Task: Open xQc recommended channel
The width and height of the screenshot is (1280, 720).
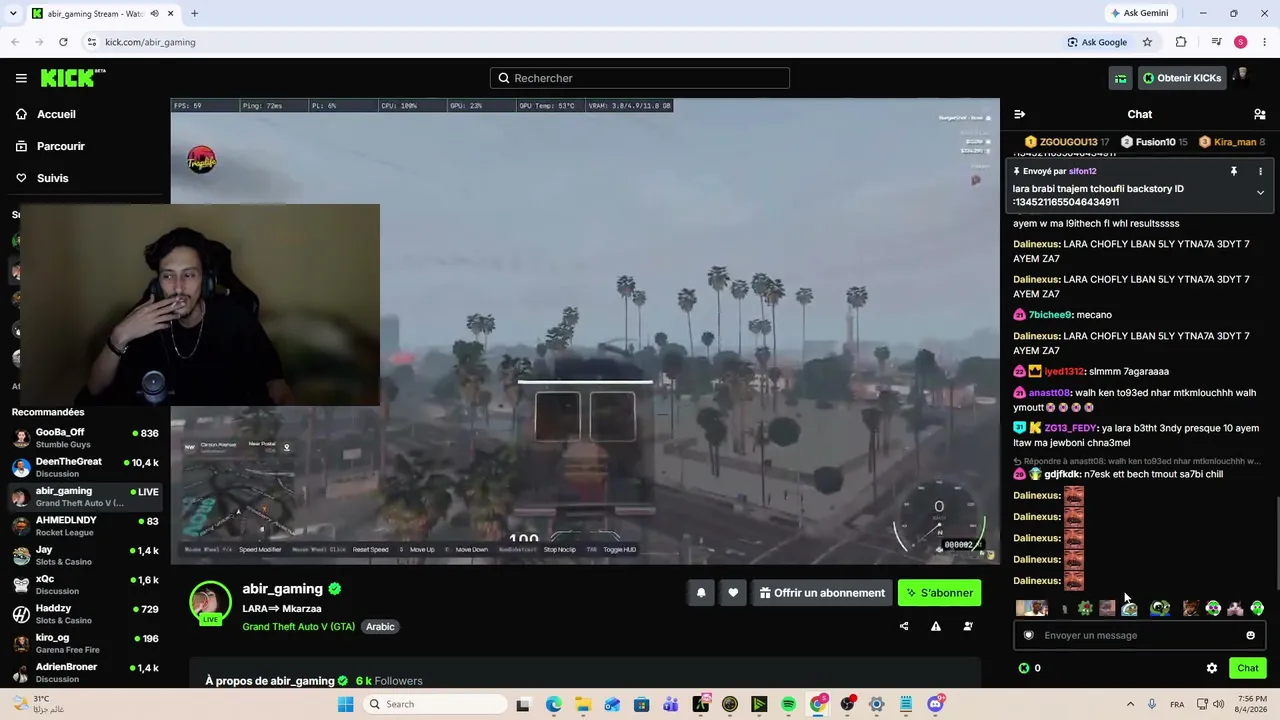Action: click(85, 584)
